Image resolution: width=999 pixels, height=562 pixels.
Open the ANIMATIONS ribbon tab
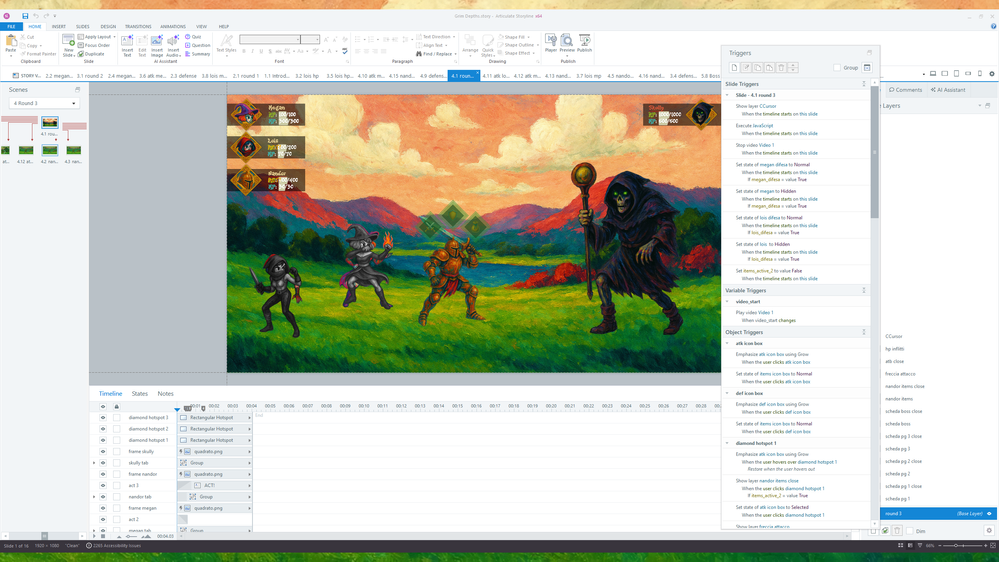click(x=173, y=27)
